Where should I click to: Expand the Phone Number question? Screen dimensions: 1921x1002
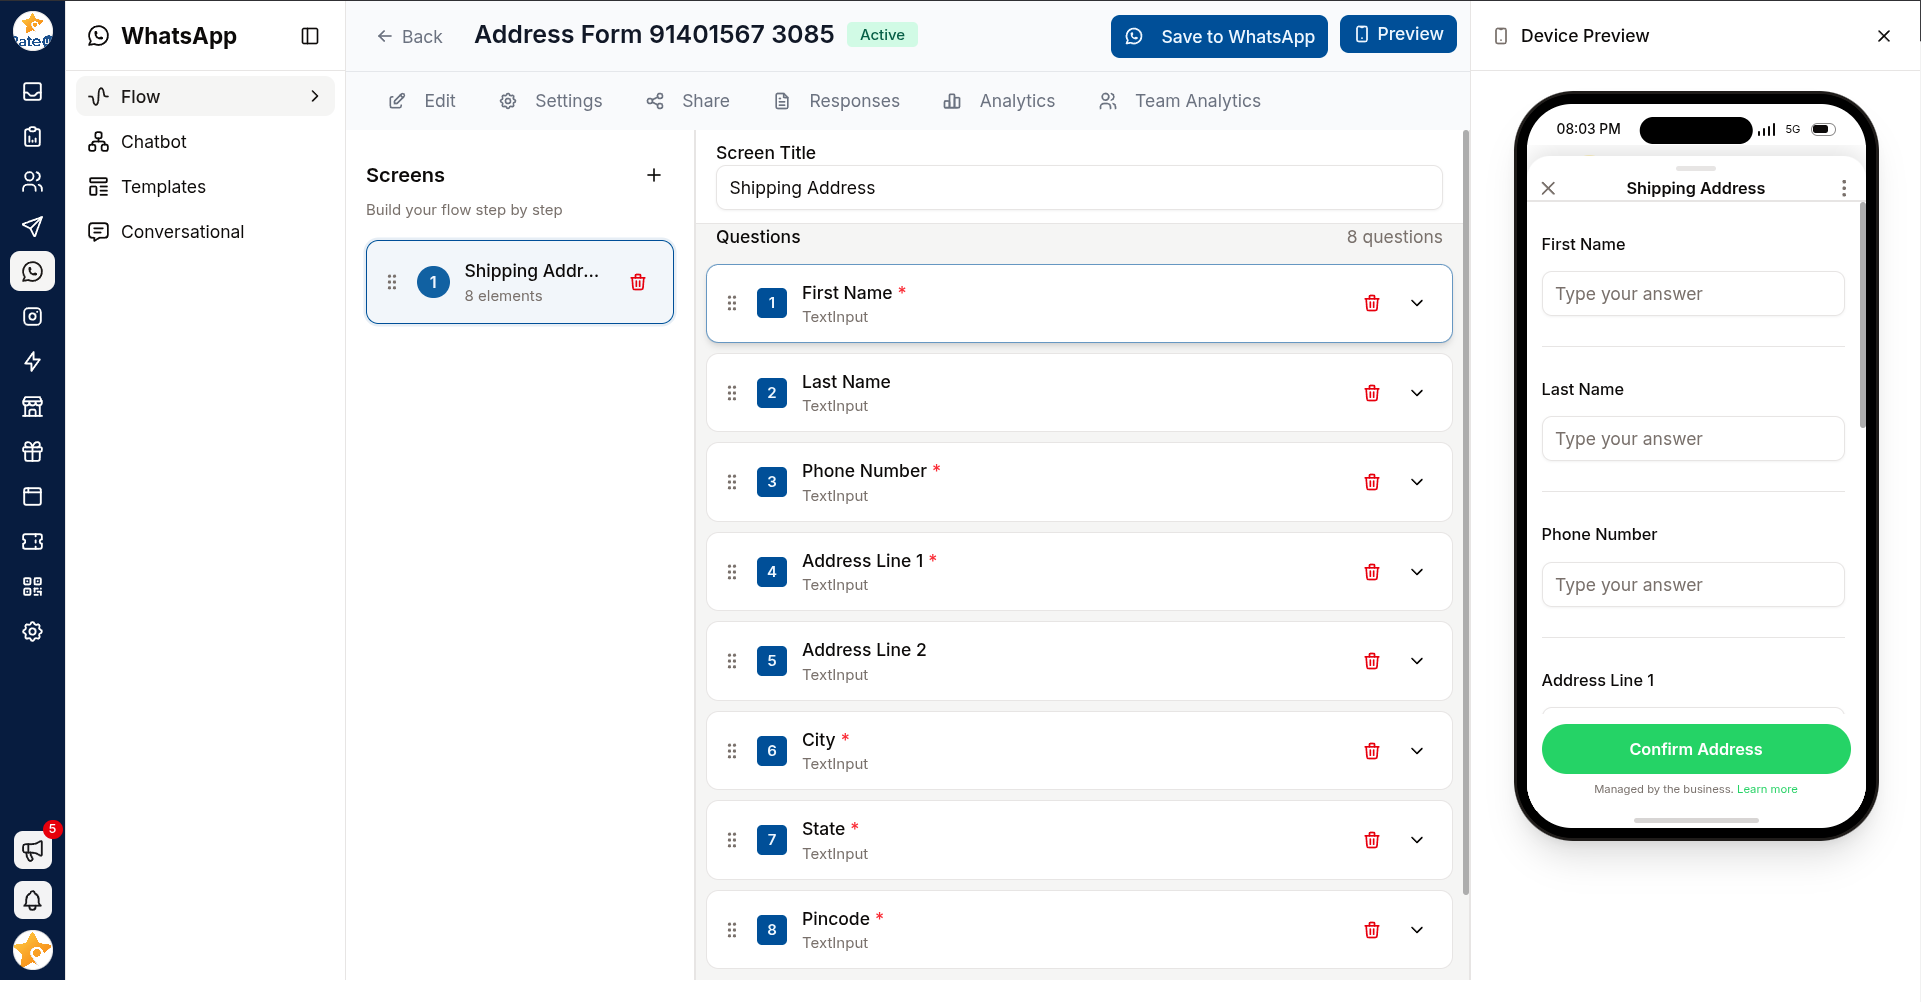pos(1417,482)
